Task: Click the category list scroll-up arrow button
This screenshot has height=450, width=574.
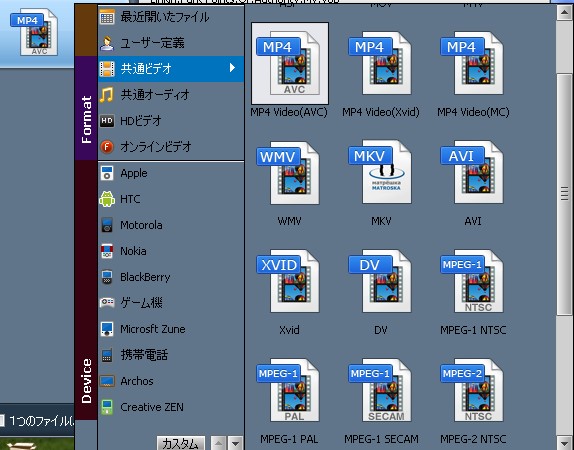Action: click(x=219, y=443)
